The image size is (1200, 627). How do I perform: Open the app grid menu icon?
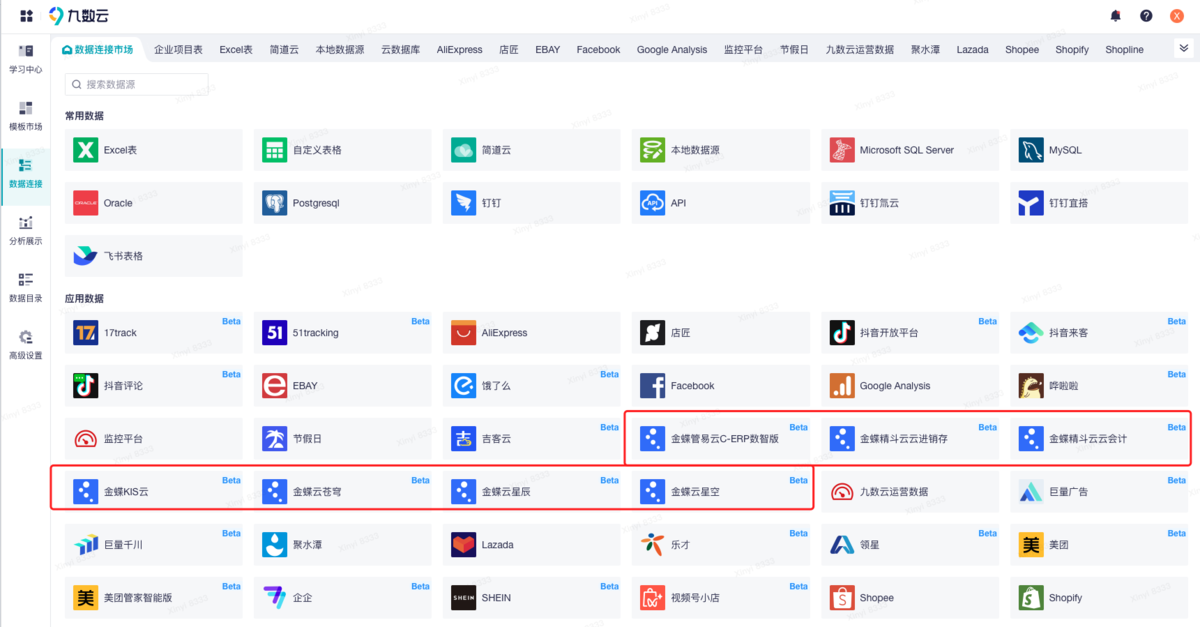[x=26, y=16]
